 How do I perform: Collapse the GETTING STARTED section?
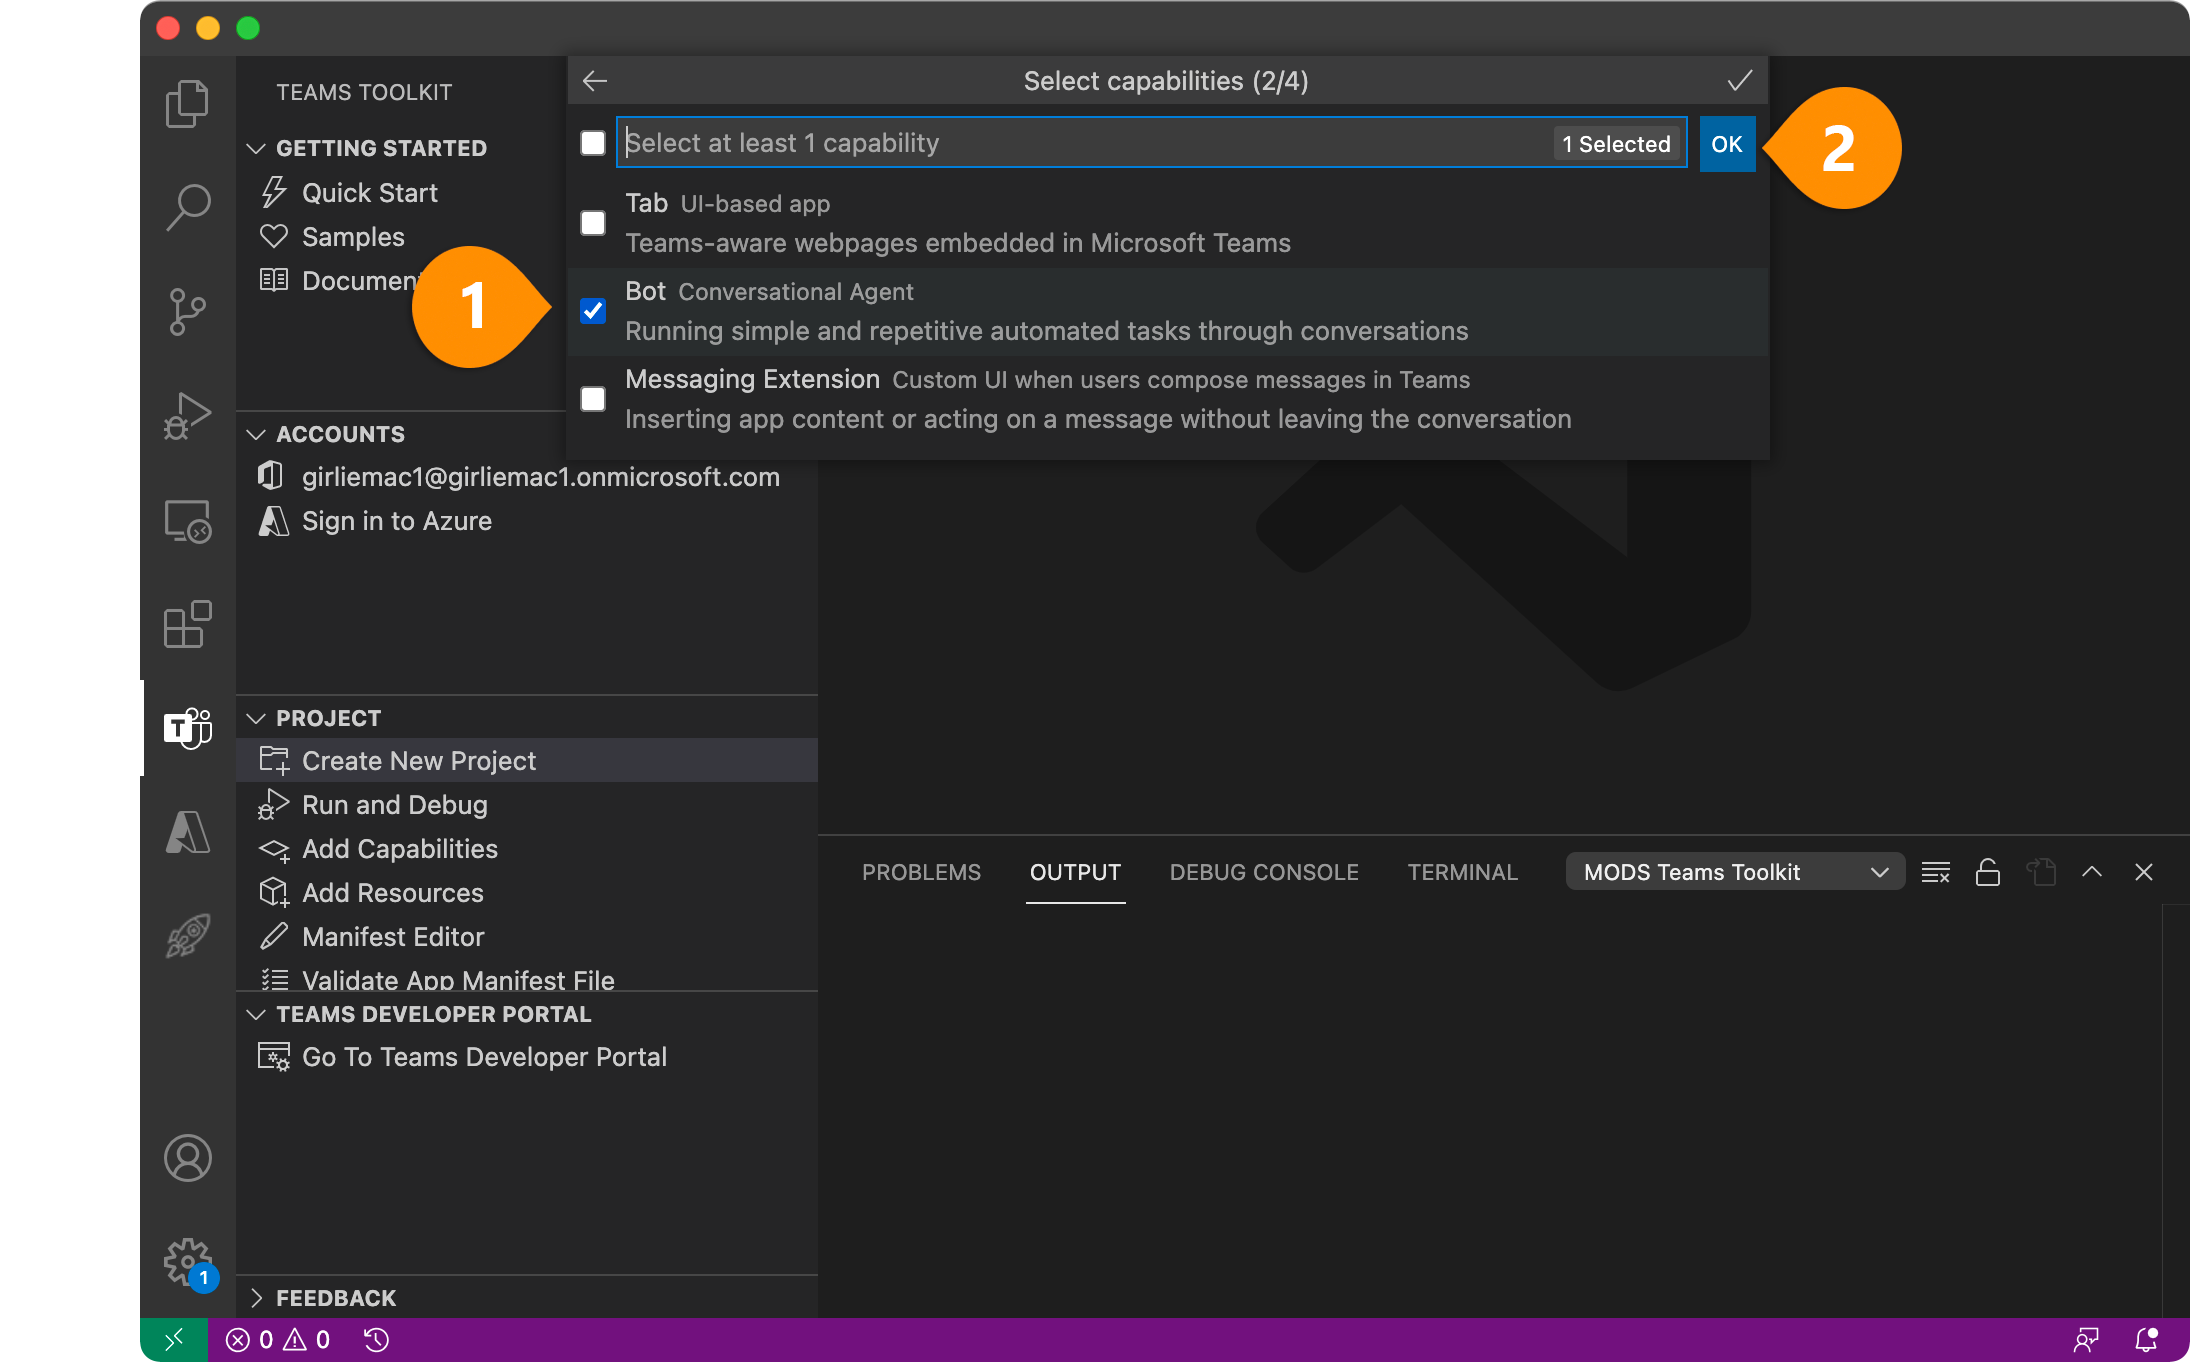(x=257, y=147)
